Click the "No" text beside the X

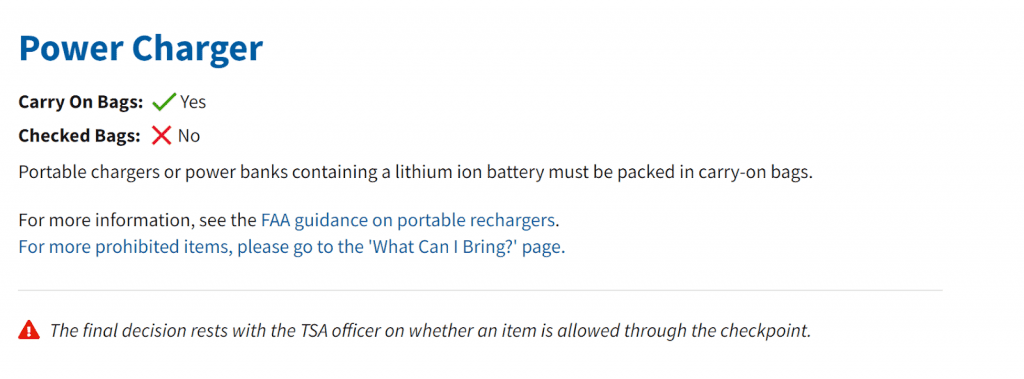coord(189,136)
